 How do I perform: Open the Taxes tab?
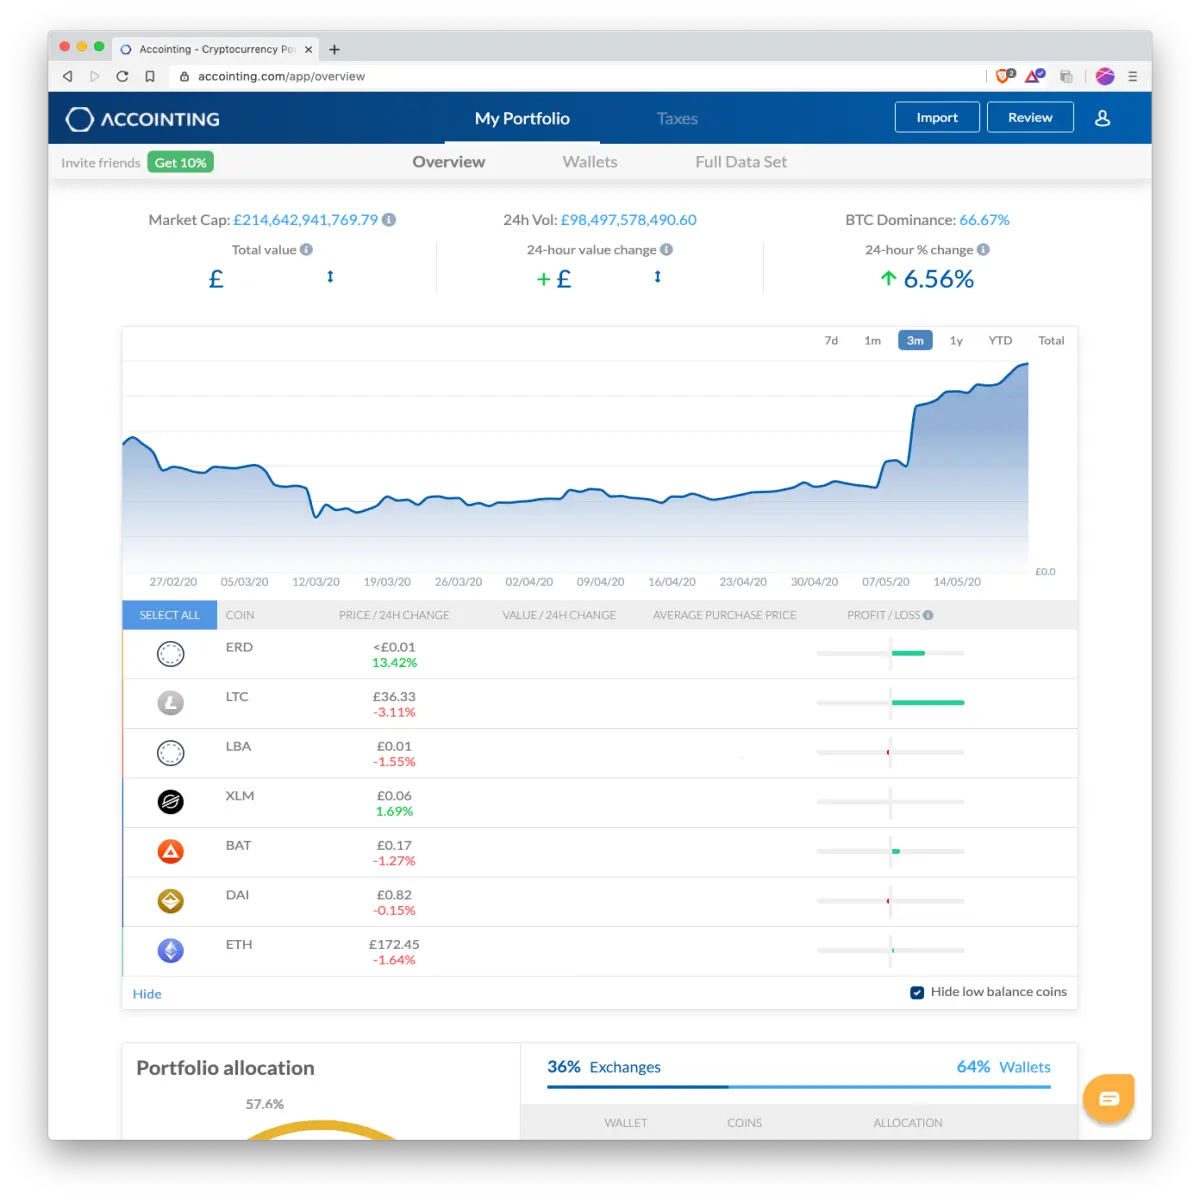pos(677,118)
